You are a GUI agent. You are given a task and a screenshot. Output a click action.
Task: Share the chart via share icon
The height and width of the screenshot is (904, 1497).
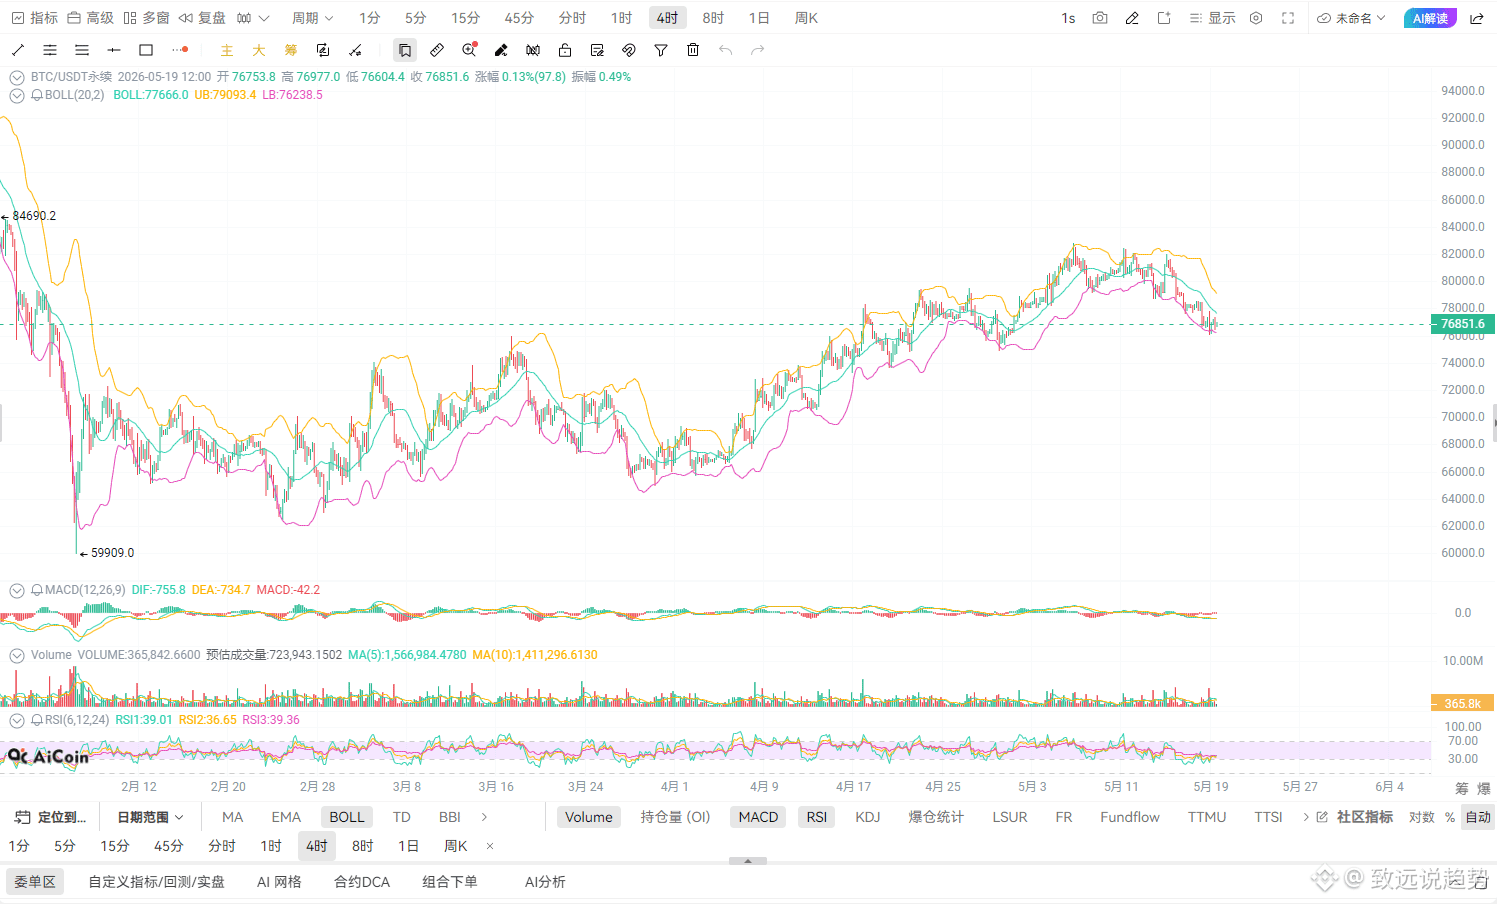point(1477,18)
